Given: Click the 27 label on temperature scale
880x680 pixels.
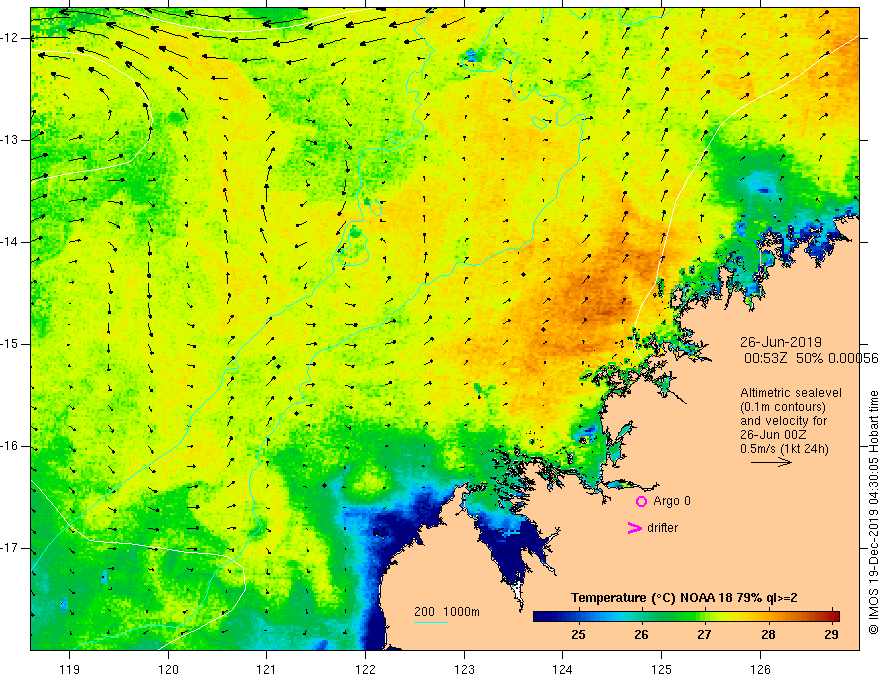Looking at the screenshot, I should (x=704, y=635).
